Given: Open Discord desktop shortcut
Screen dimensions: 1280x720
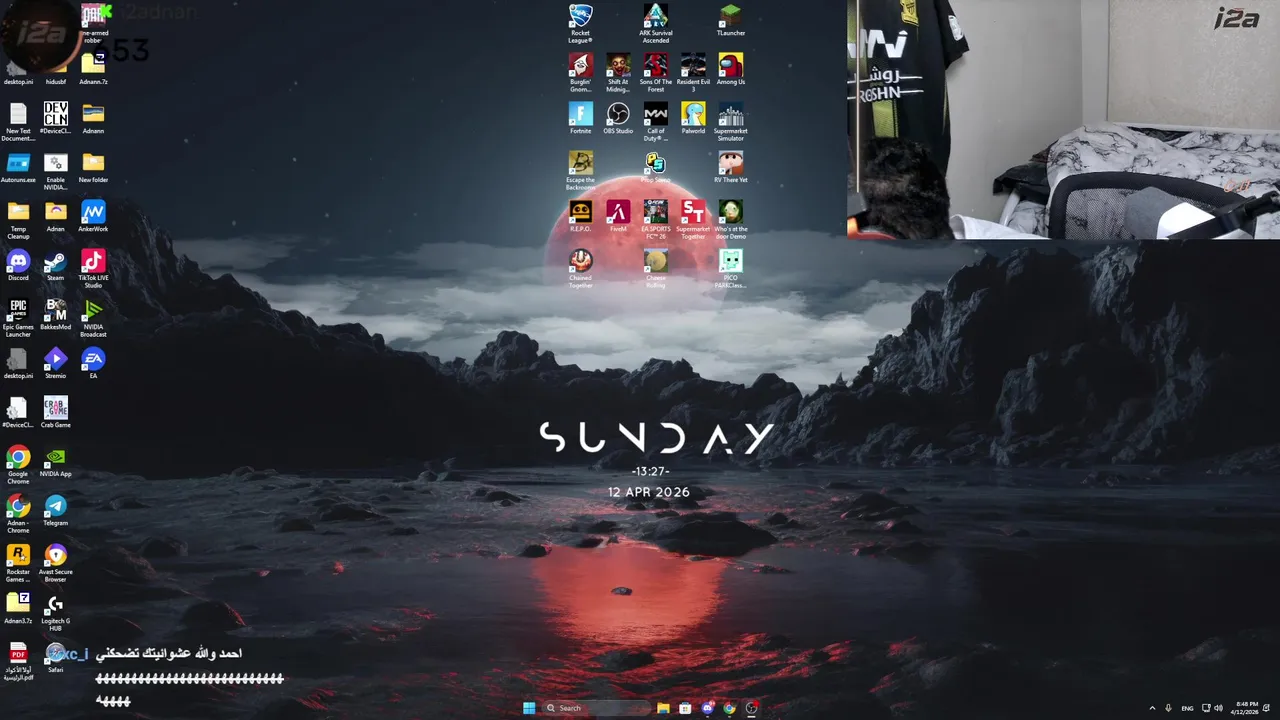Looking at the screenshot, I should (x=18, y=265).
